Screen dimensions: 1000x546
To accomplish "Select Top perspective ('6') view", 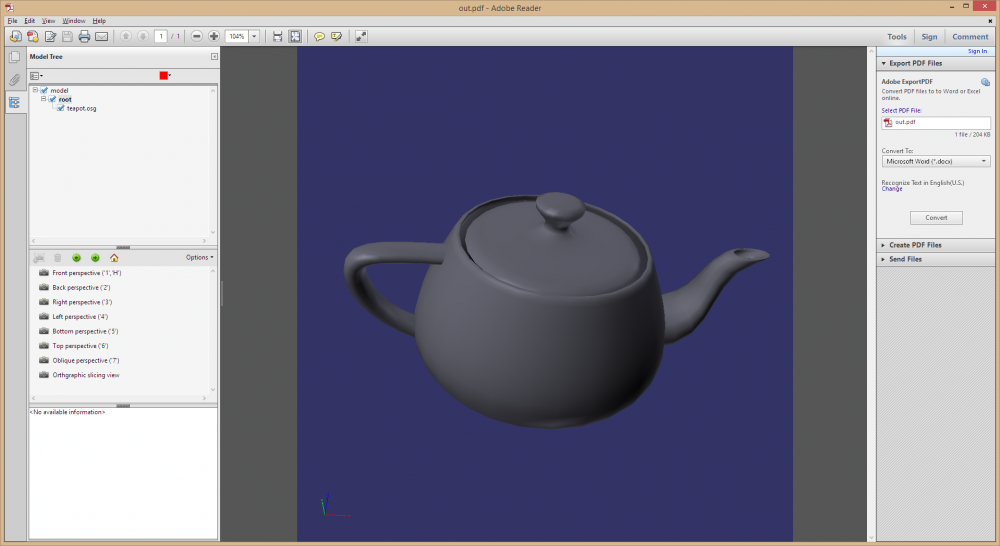I will coord(80,346).
